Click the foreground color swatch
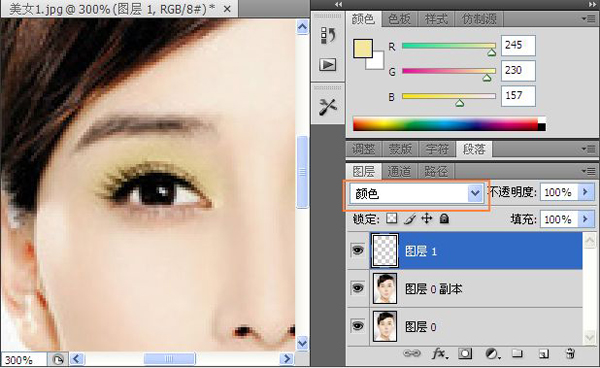Screen dimensions: 600x368 [x=363, y=49]
